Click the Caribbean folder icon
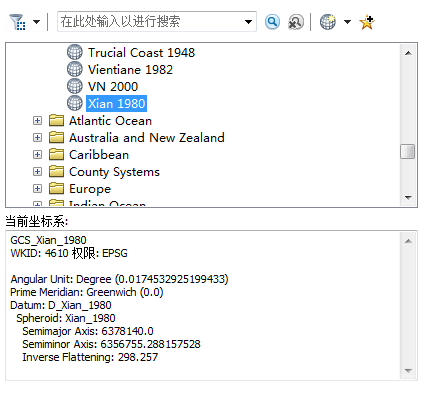This screenshot has width=426, height=393. pyautogui.click(x=56, y=154)
